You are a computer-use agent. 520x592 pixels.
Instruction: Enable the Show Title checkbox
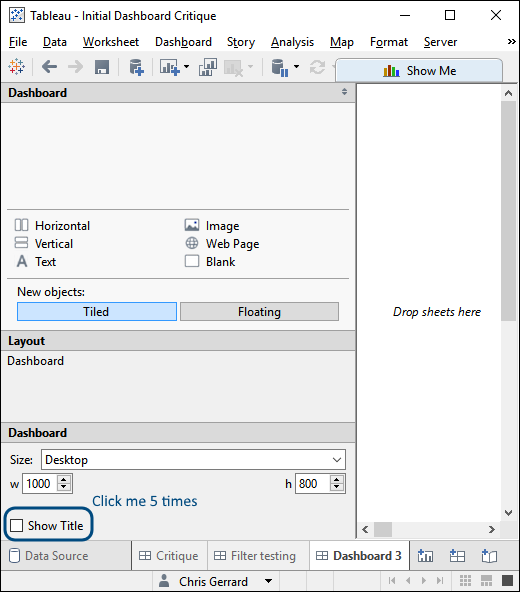[17, 525]
